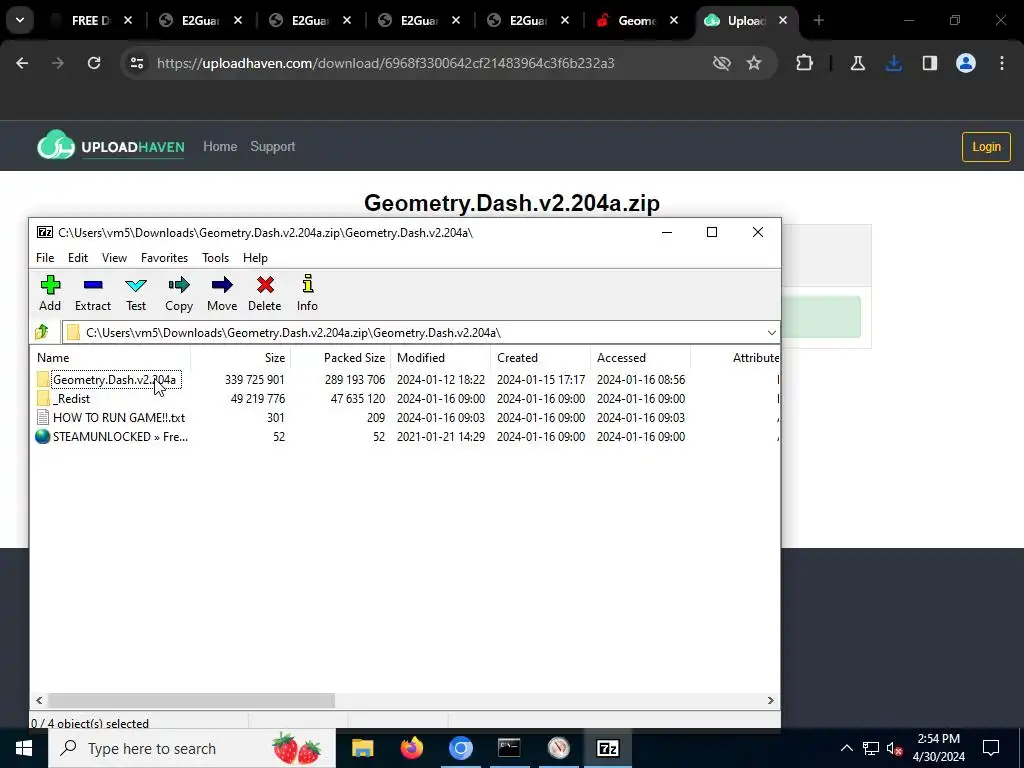The image size is (1024, 768).
Task: View site information icon in address bar
Action: click(136, 63)
